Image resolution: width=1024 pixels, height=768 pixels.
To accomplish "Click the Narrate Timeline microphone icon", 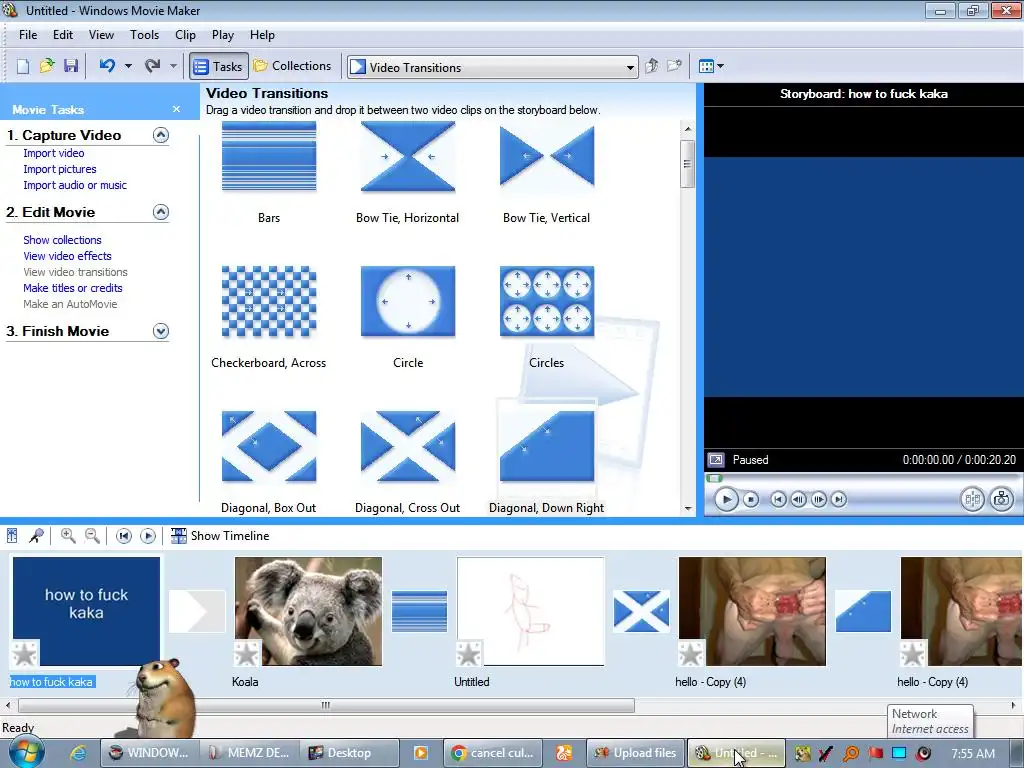I will (x=37, y=536).
